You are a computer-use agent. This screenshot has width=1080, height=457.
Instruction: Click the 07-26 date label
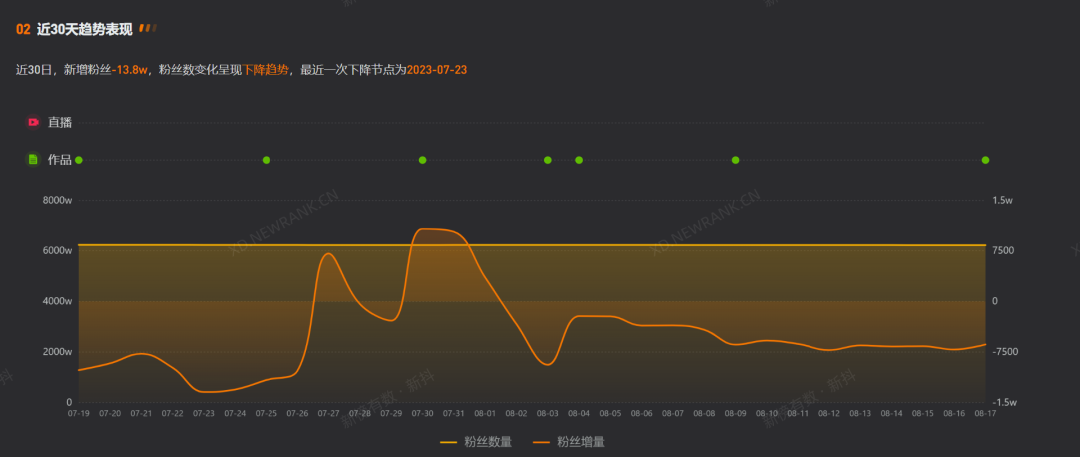pyautogui.click(x=298, y=414)
